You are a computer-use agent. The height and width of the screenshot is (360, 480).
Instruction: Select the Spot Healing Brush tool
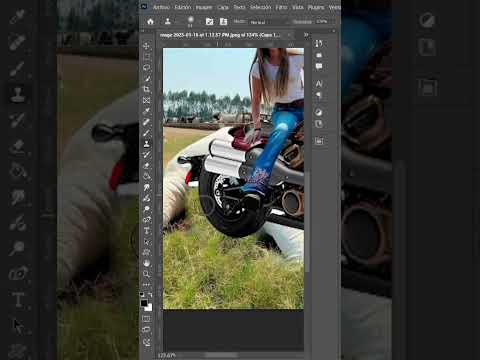(x=146, y=122)
